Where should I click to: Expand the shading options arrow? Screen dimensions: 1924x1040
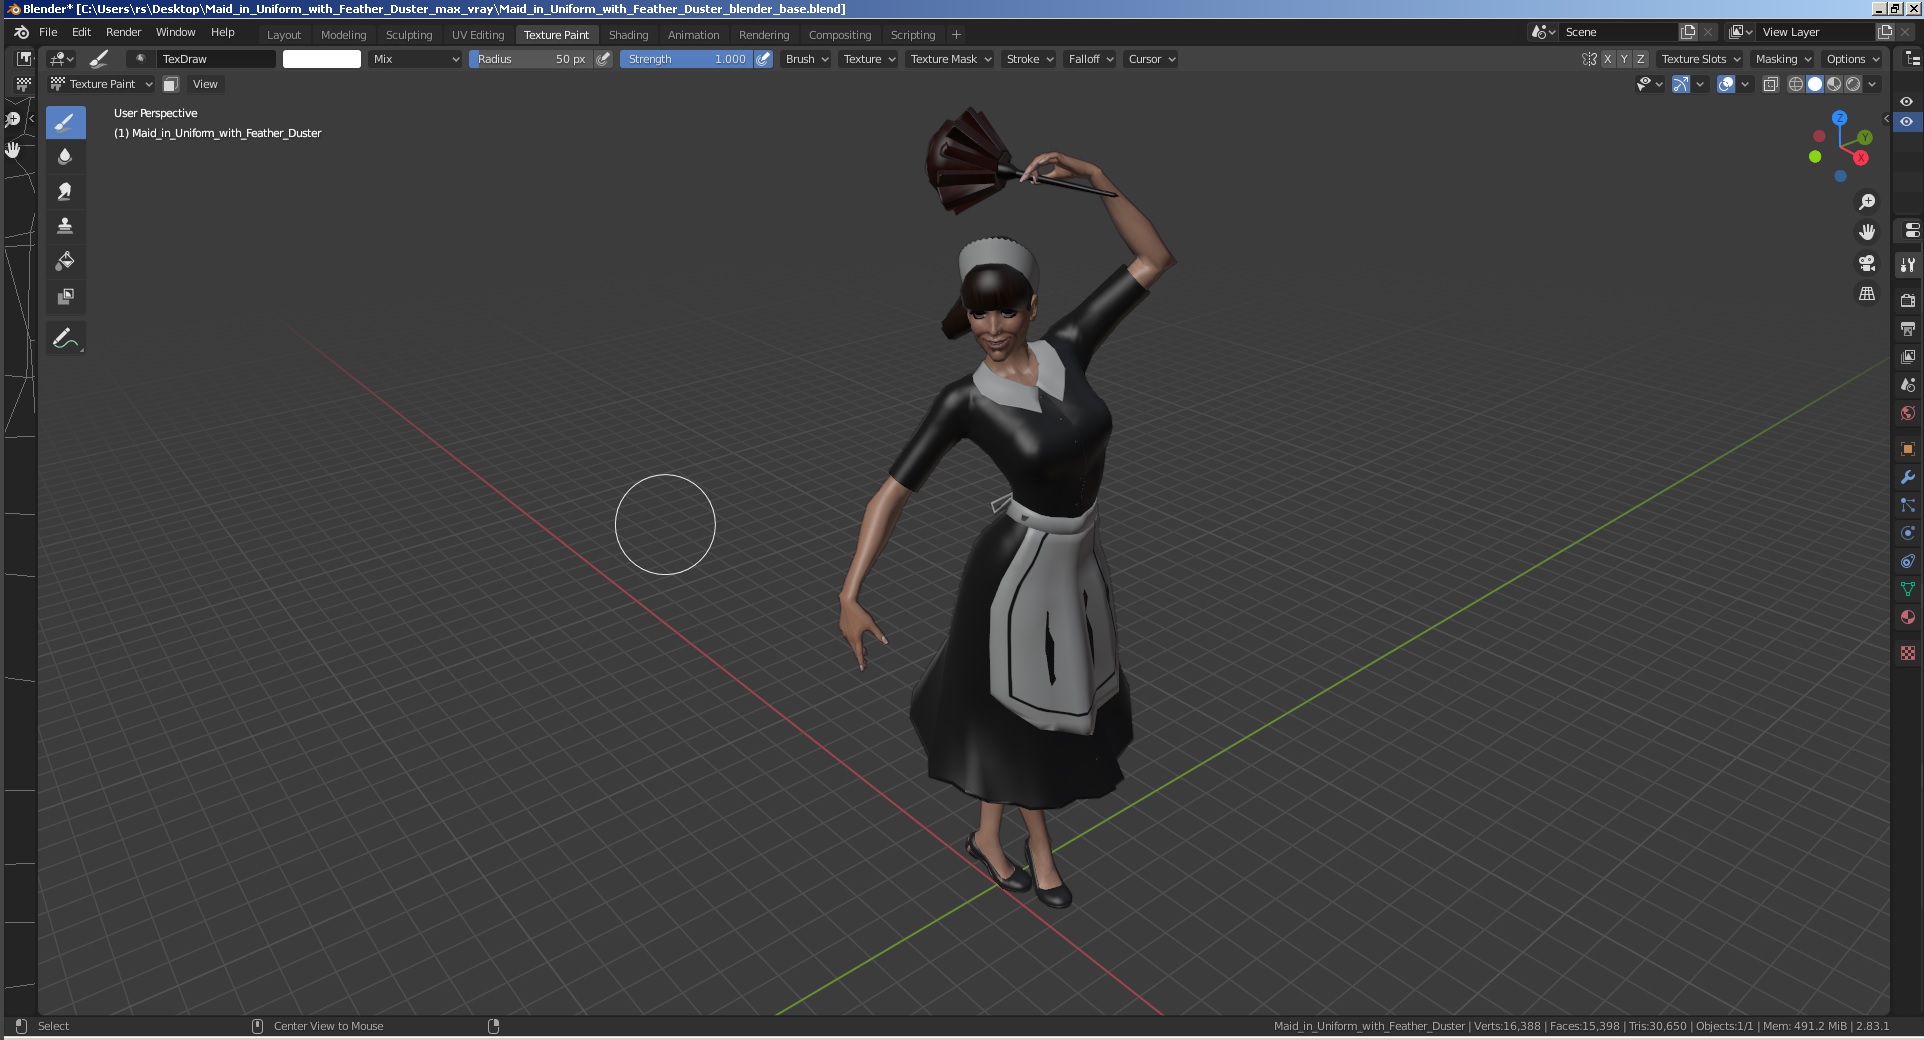1872,84
